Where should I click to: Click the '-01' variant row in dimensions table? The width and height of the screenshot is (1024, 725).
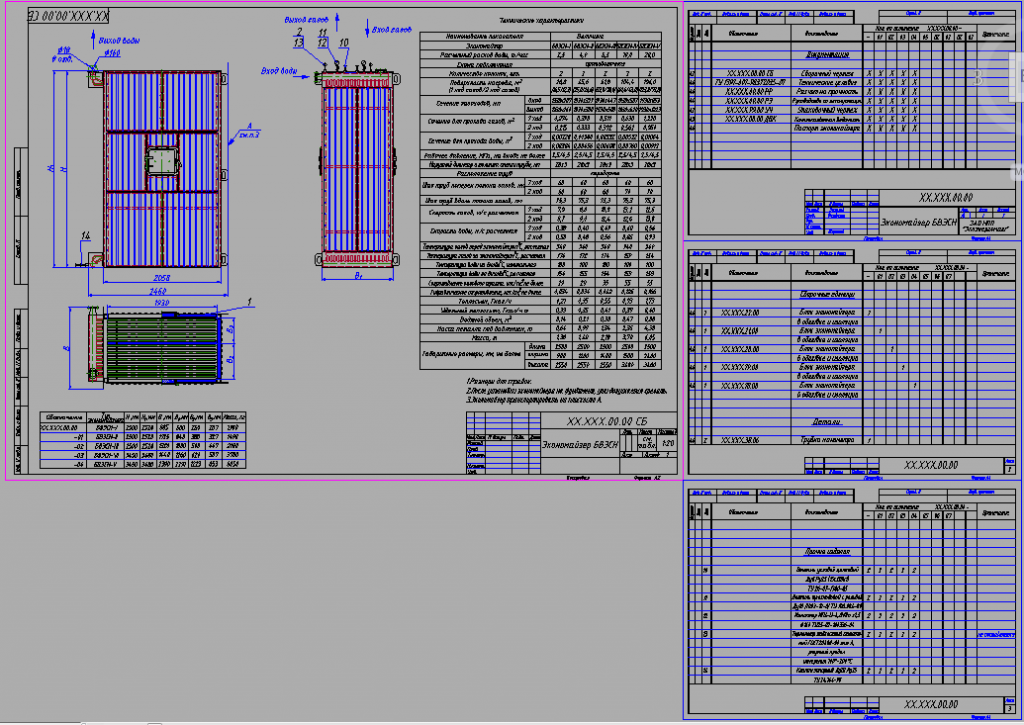pyautogui.click(x=143, y=437)
